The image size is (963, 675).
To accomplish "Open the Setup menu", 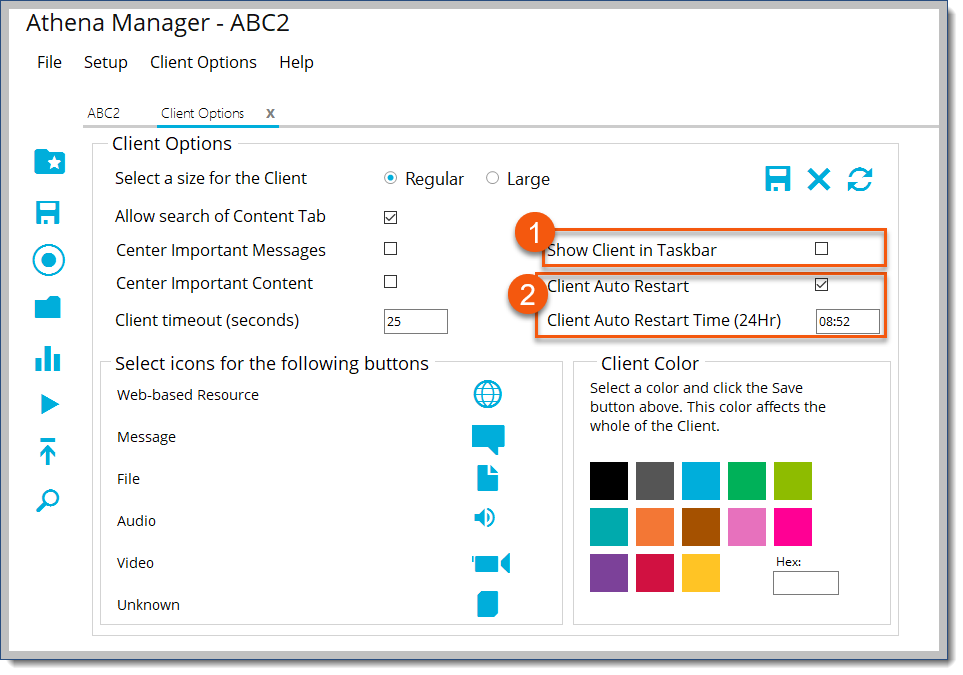I will pyautogui.click(x=106, y=63).
